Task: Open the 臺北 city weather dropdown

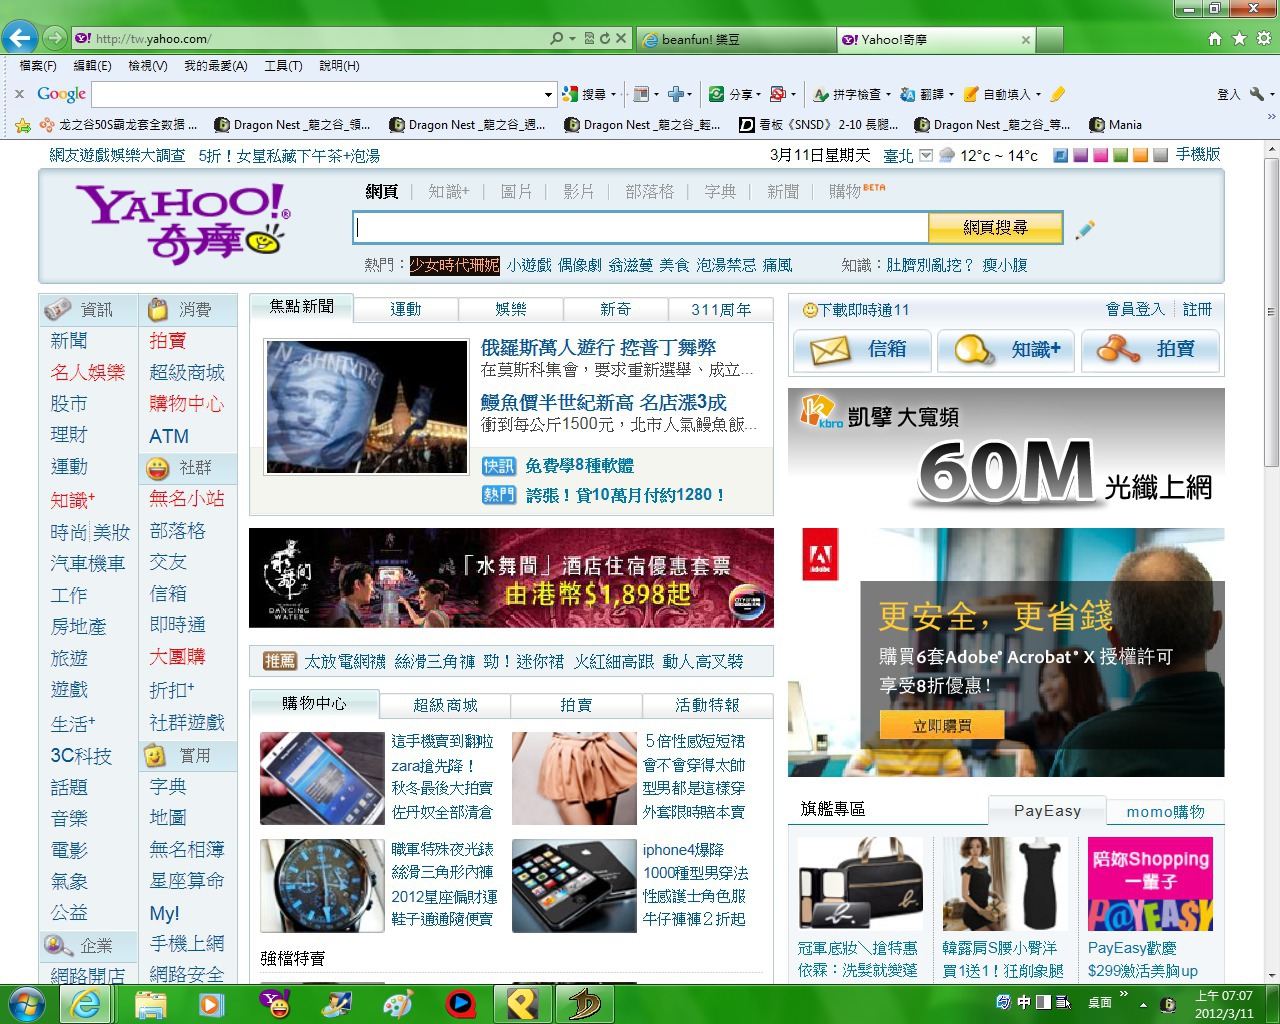Action: pyautogui.click(x=925, y=156)
